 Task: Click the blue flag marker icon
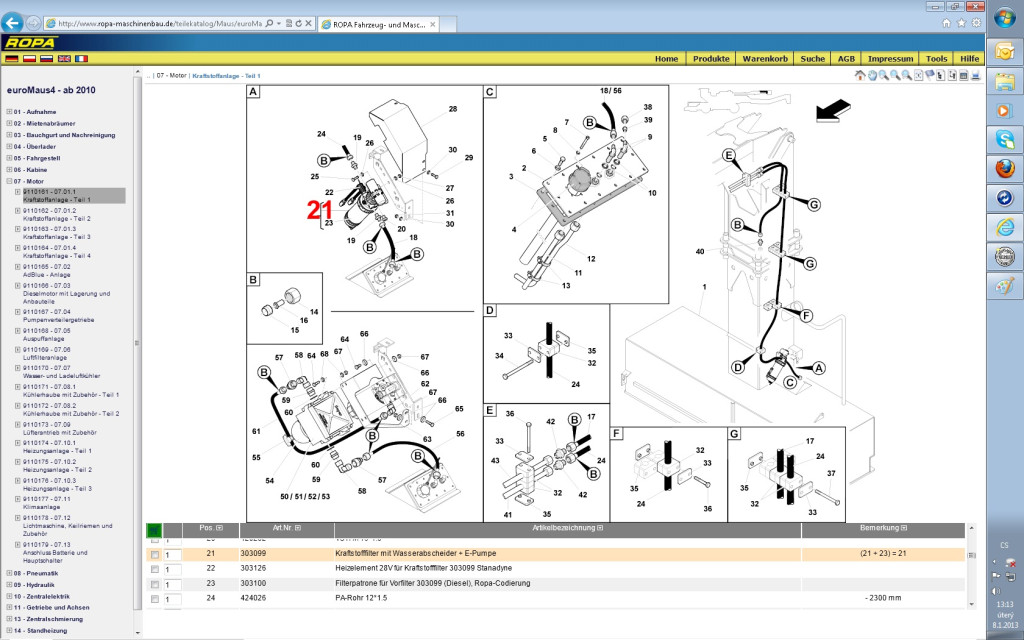[x=929, y=76]
